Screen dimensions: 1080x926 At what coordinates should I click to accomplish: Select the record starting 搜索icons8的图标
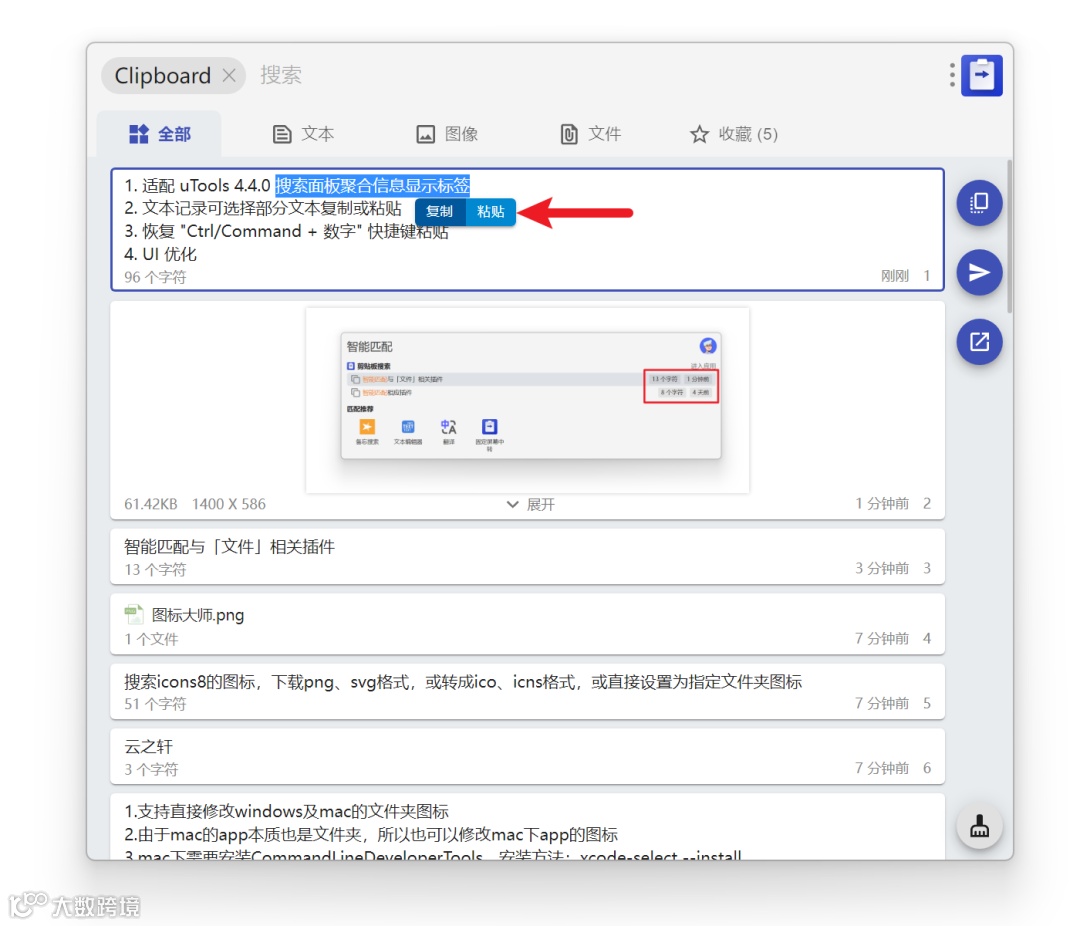(528, 692)
